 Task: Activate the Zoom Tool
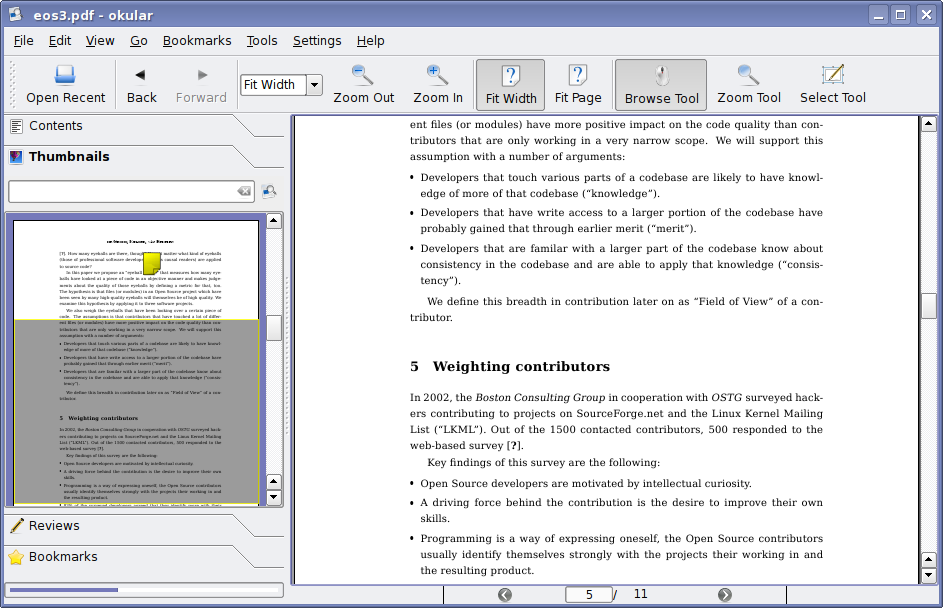click(x=748, y=75)
